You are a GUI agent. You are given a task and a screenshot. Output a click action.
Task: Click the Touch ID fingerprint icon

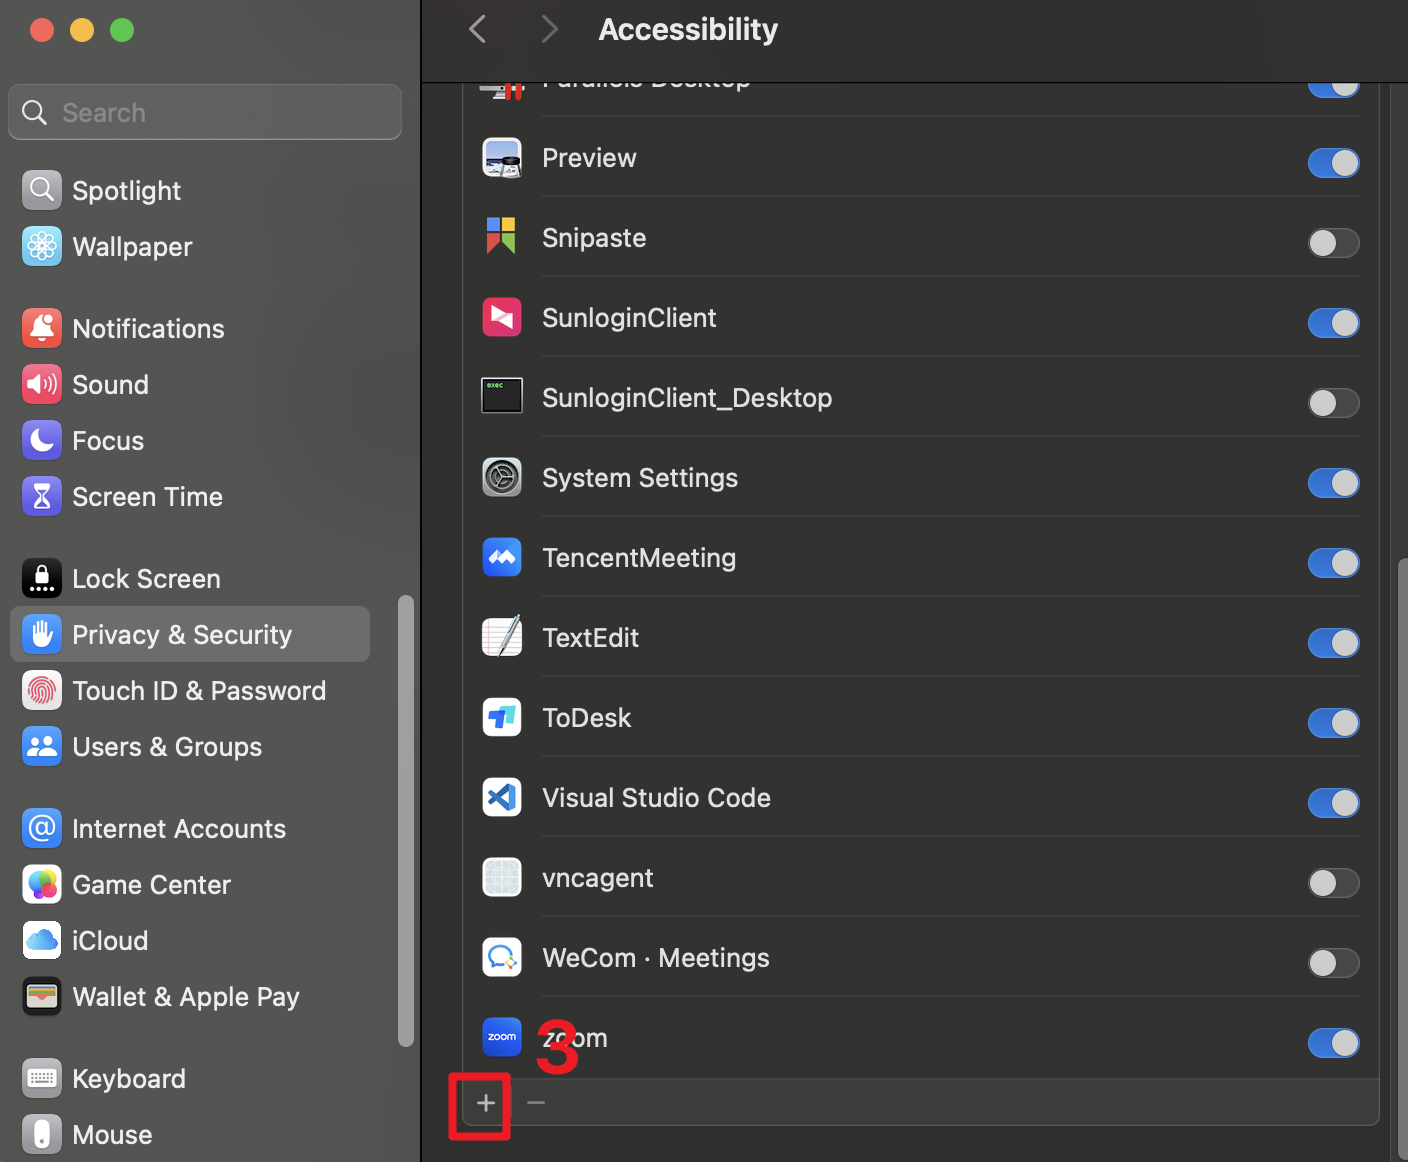point(42,690)
